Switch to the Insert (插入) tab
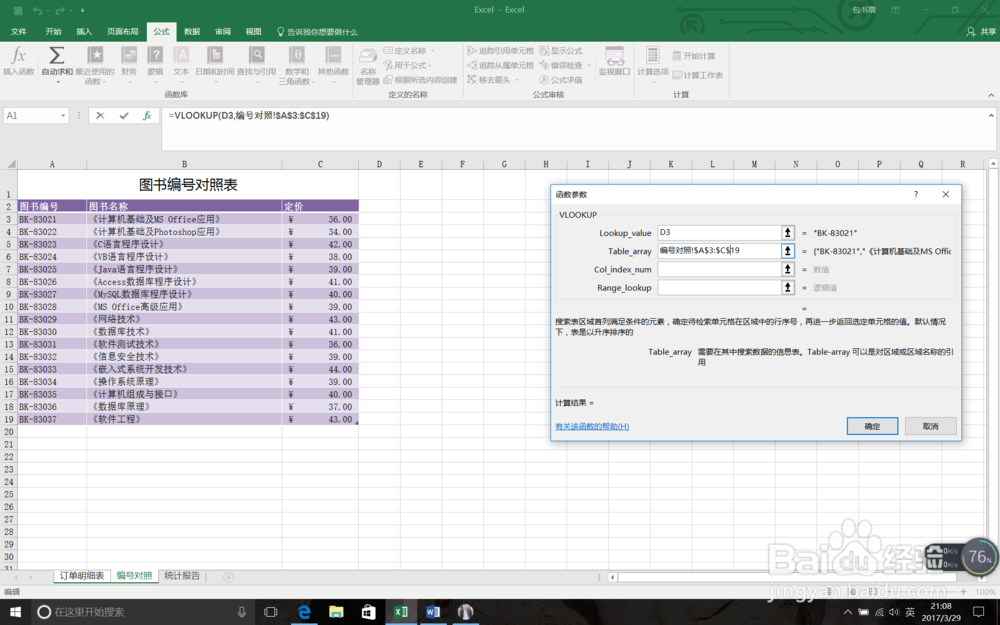 pyautogui.click(x=84, y=31)
